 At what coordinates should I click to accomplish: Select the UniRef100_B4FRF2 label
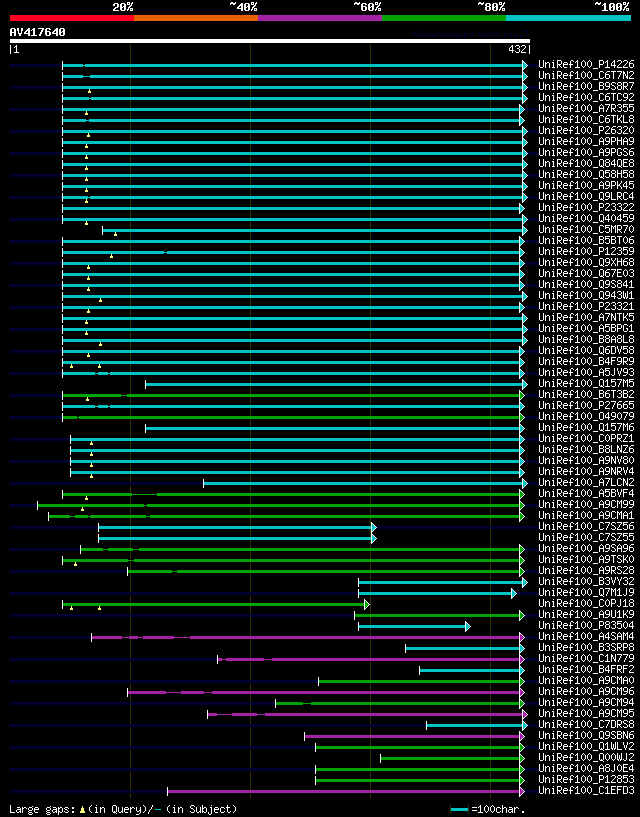(586, 670)
